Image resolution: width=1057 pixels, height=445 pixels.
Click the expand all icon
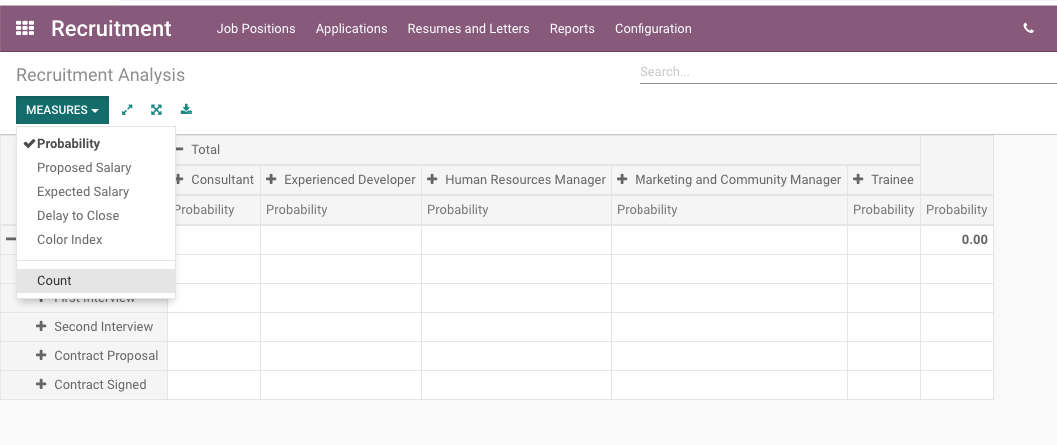click(x=156, y=110)
